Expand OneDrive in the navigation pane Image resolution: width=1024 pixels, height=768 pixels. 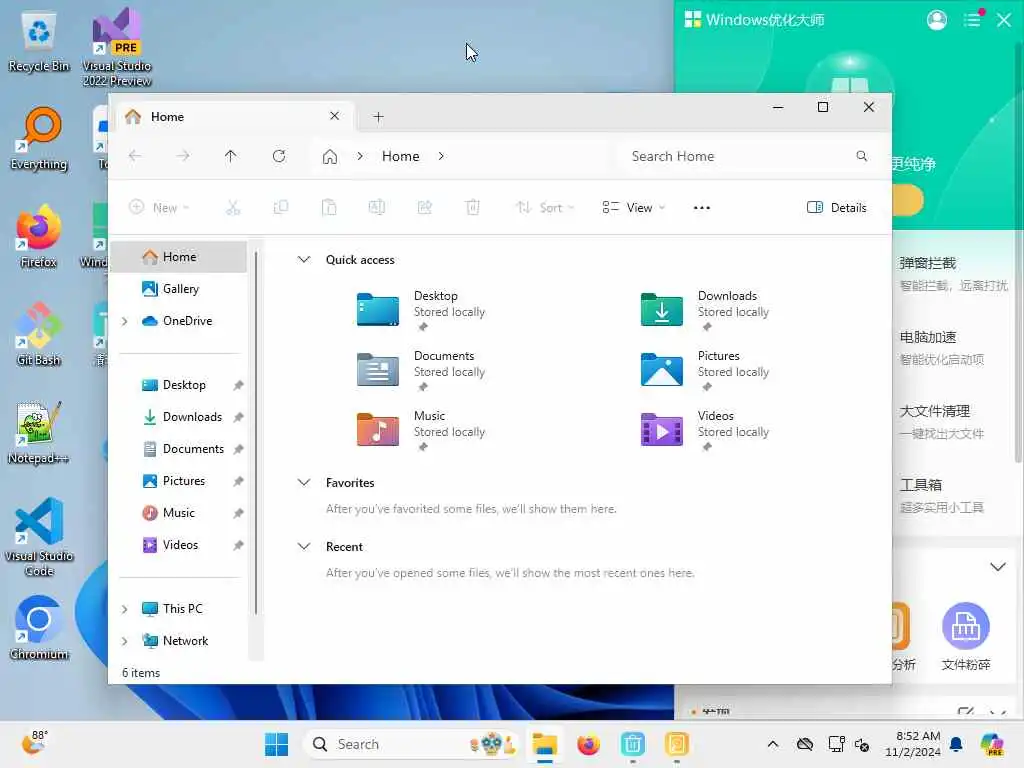coord(125,321)
